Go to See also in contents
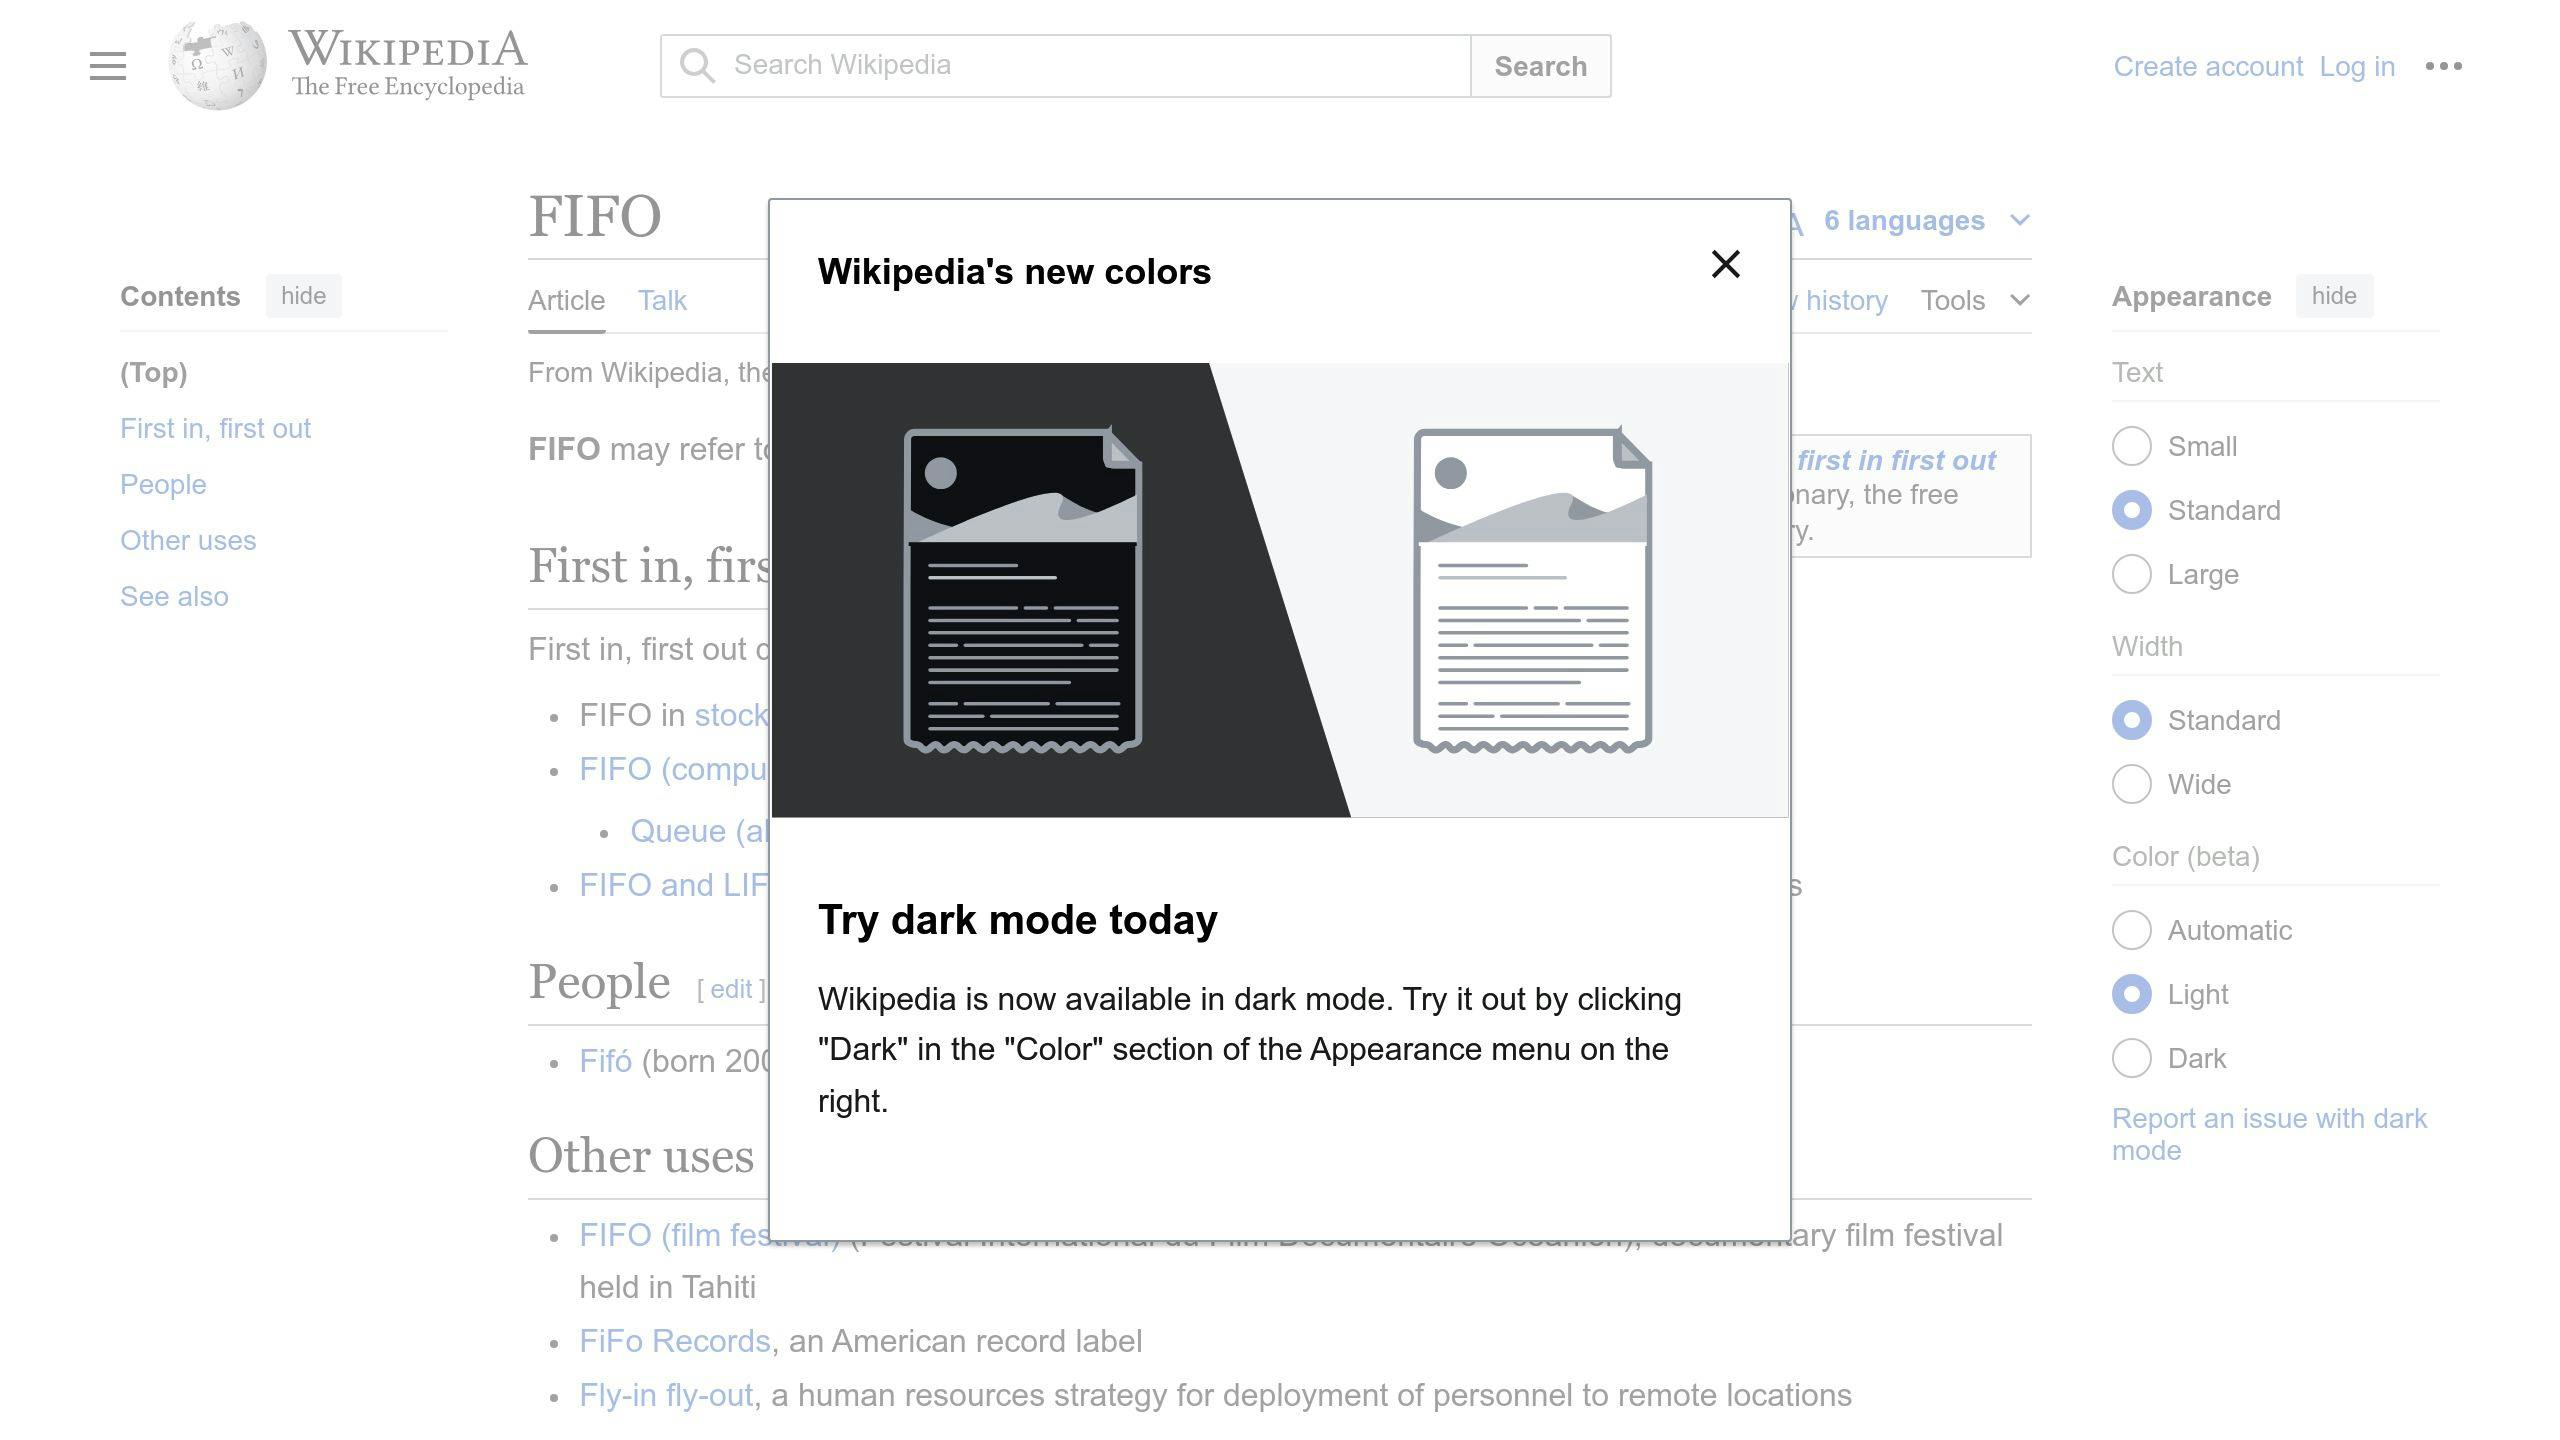 [174, 596]
